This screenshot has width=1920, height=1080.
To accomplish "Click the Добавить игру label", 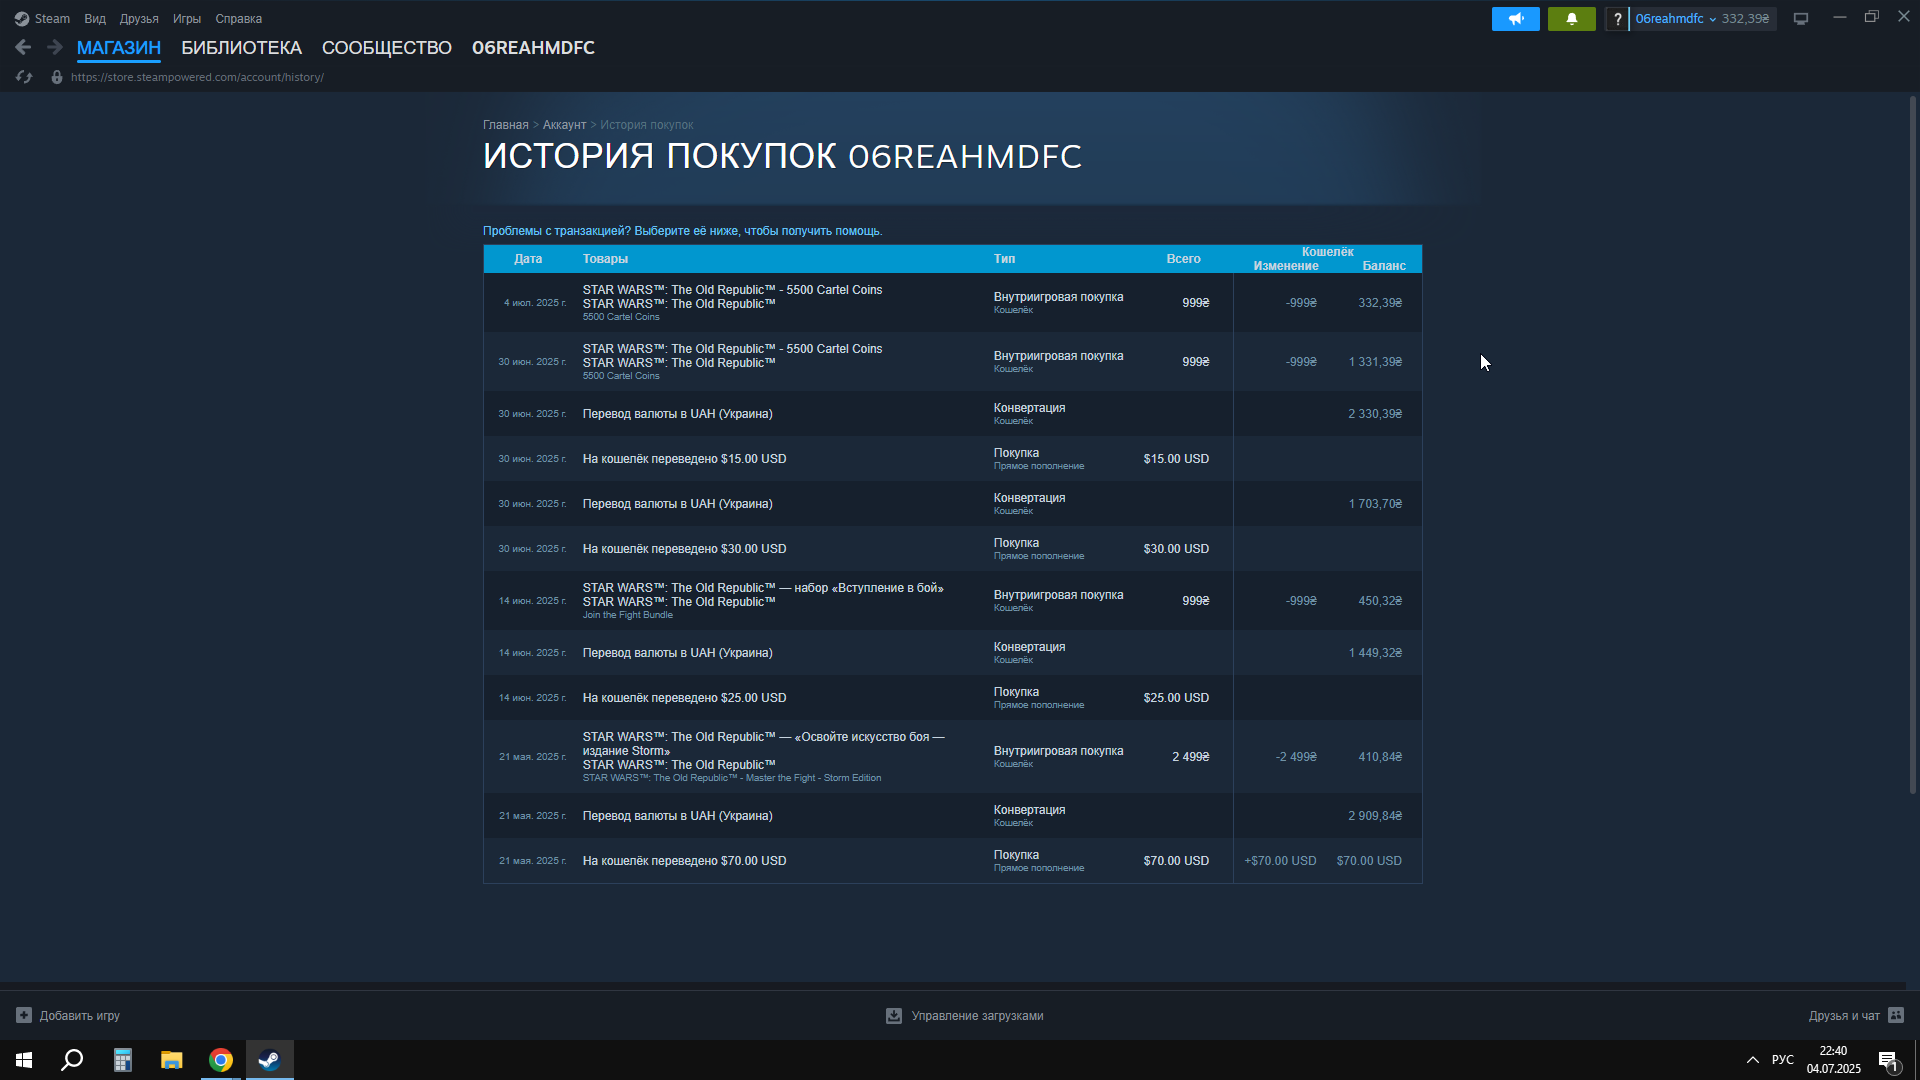I will point(80,1015).
